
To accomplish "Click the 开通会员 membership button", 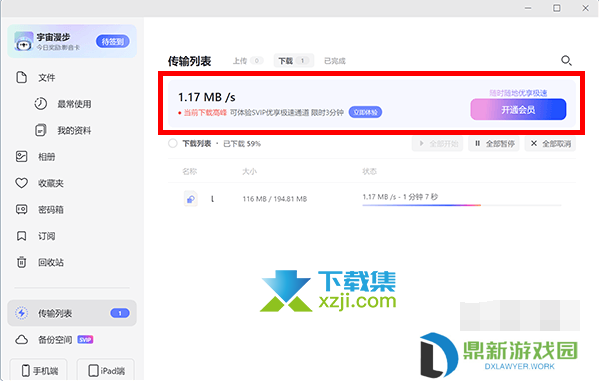I will pyautogui.click(x=518, y=110).
